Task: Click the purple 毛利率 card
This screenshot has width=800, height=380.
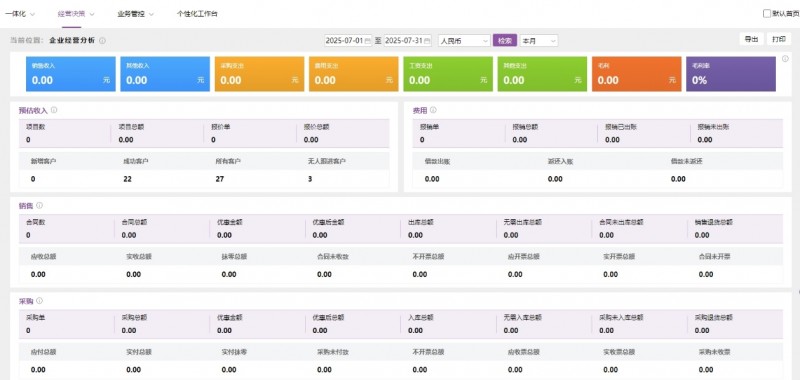Action: point(731,74)
